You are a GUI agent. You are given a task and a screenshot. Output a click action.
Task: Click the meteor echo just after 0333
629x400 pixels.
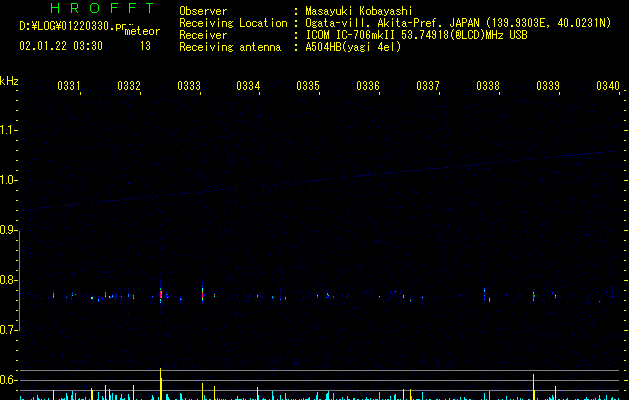pos(203,294)
